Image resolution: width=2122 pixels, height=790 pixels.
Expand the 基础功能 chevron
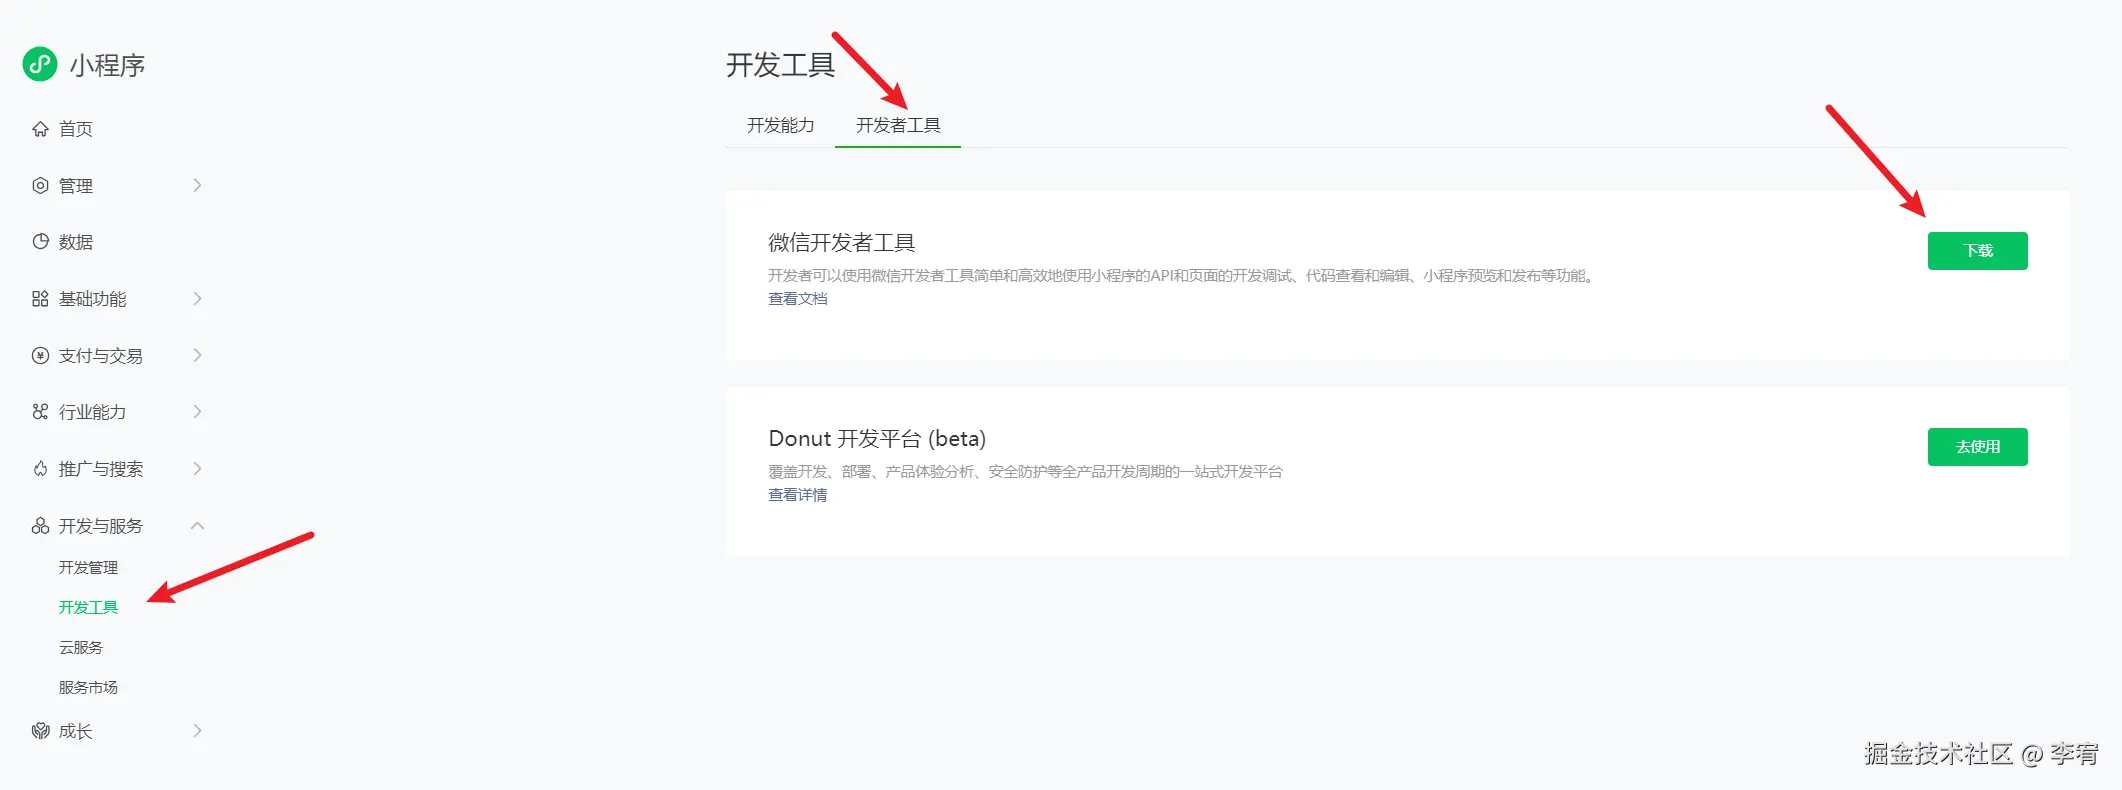click(197, 298)
